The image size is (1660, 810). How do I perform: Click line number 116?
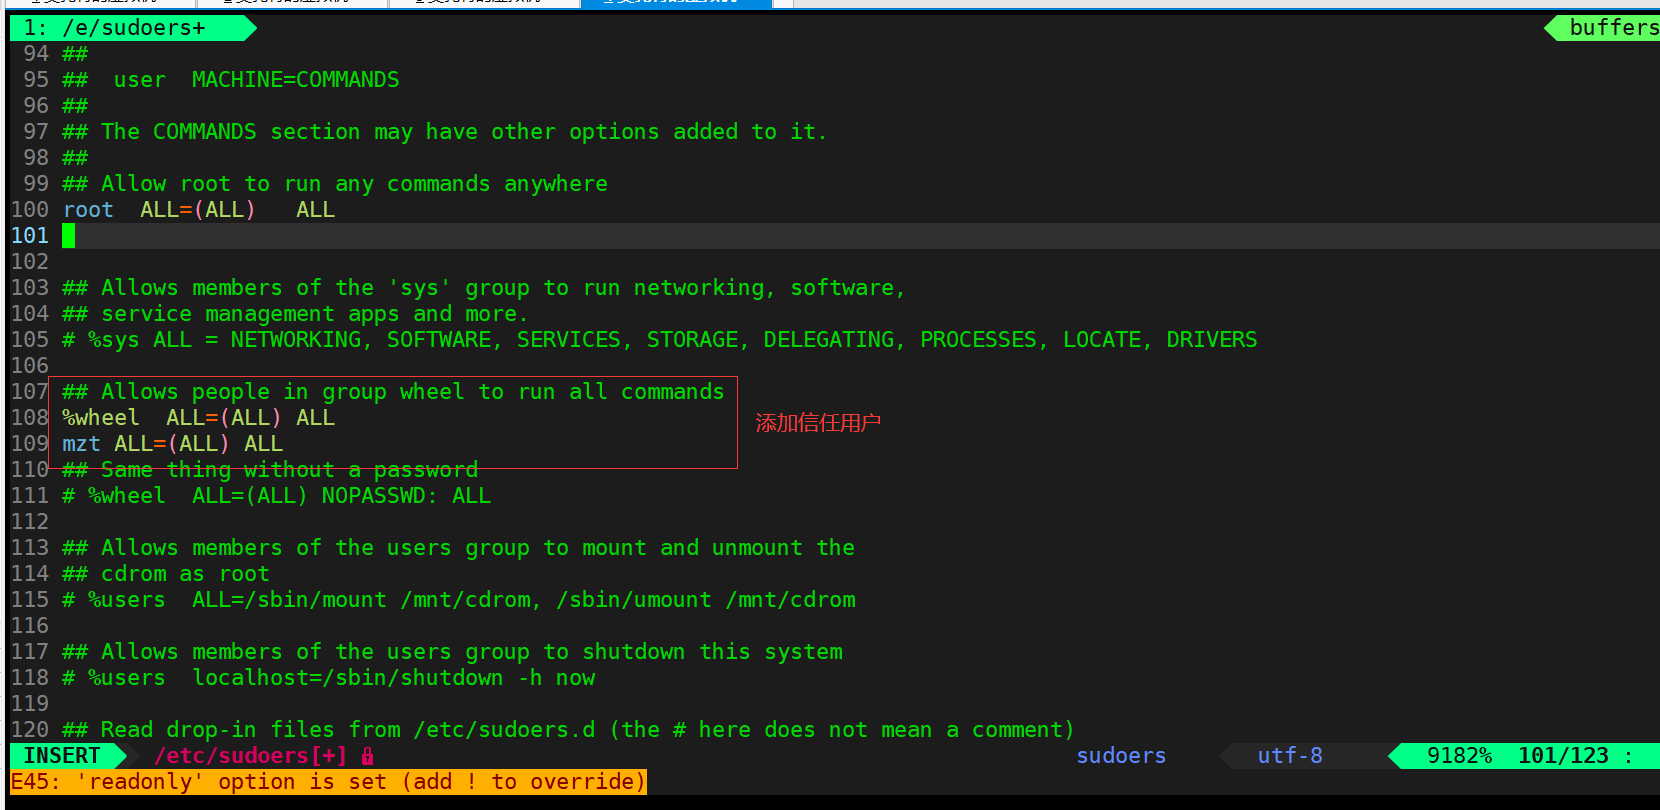click(30, 626)
